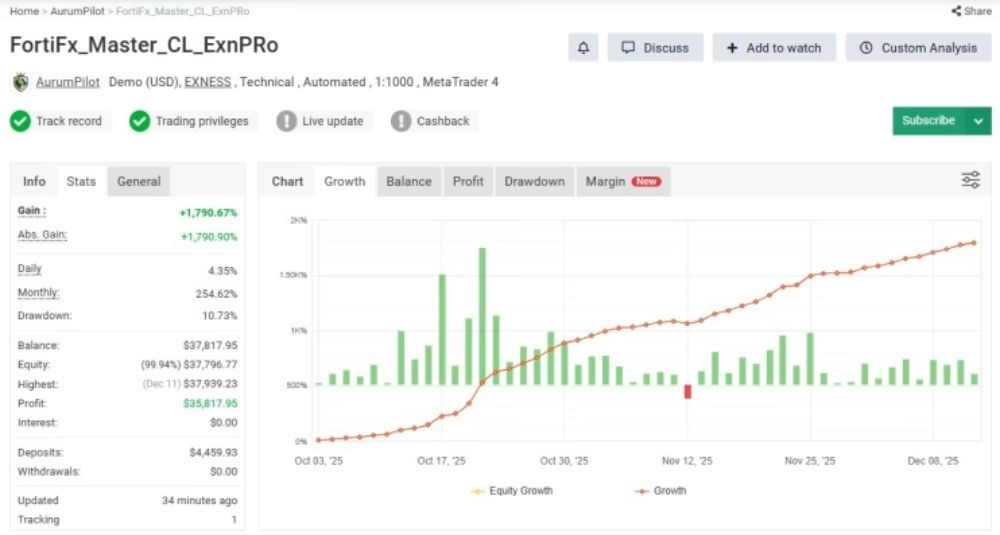Expand the Subscribe dropdown arrow

tap(978, 121)
